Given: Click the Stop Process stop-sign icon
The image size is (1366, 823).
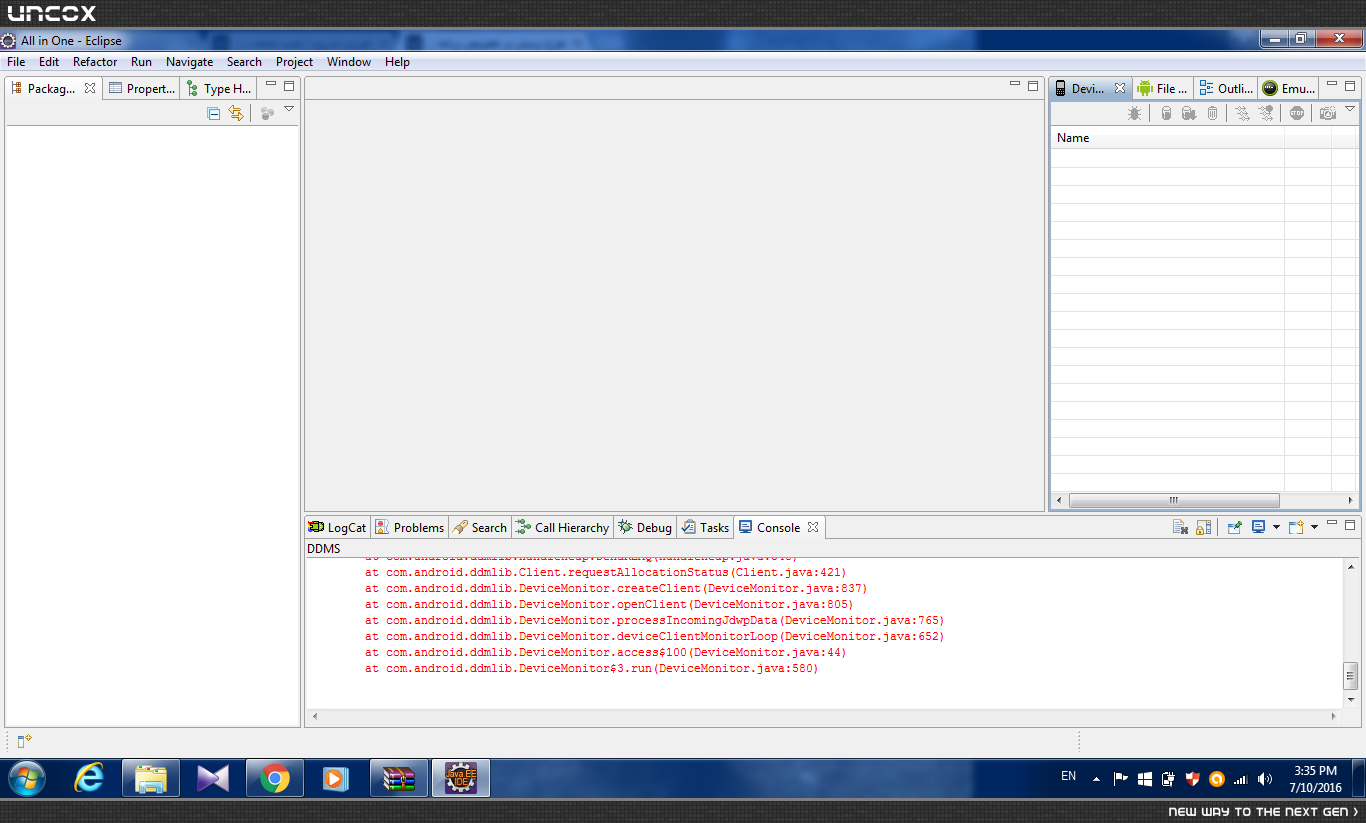Looking at the screenshot, I should click(x=1297, y=113).
